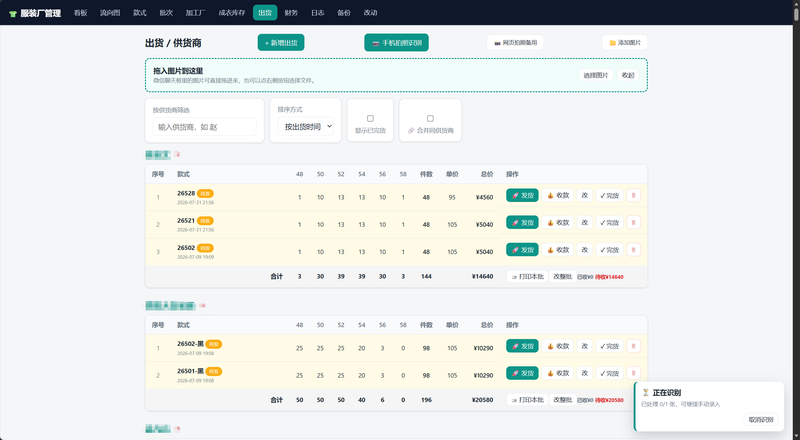Screen dimensions: 800x440
Task: Click 发货 rocket for 26501-黑 row
Action: click(522, 373)
